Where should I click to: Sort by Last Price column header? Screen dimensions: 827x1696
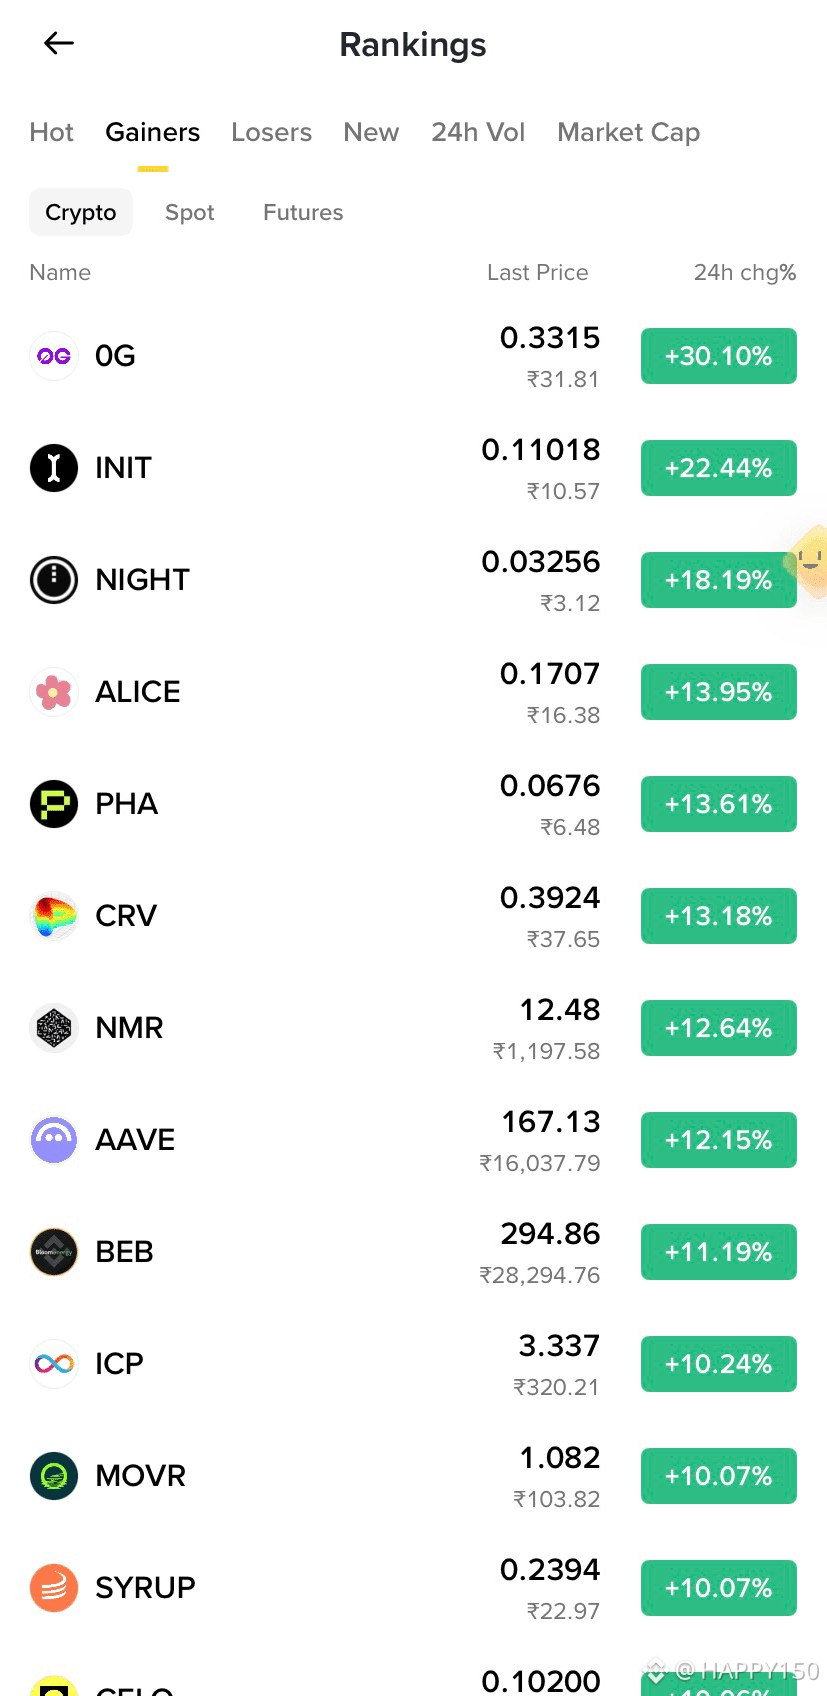point(538,272)
